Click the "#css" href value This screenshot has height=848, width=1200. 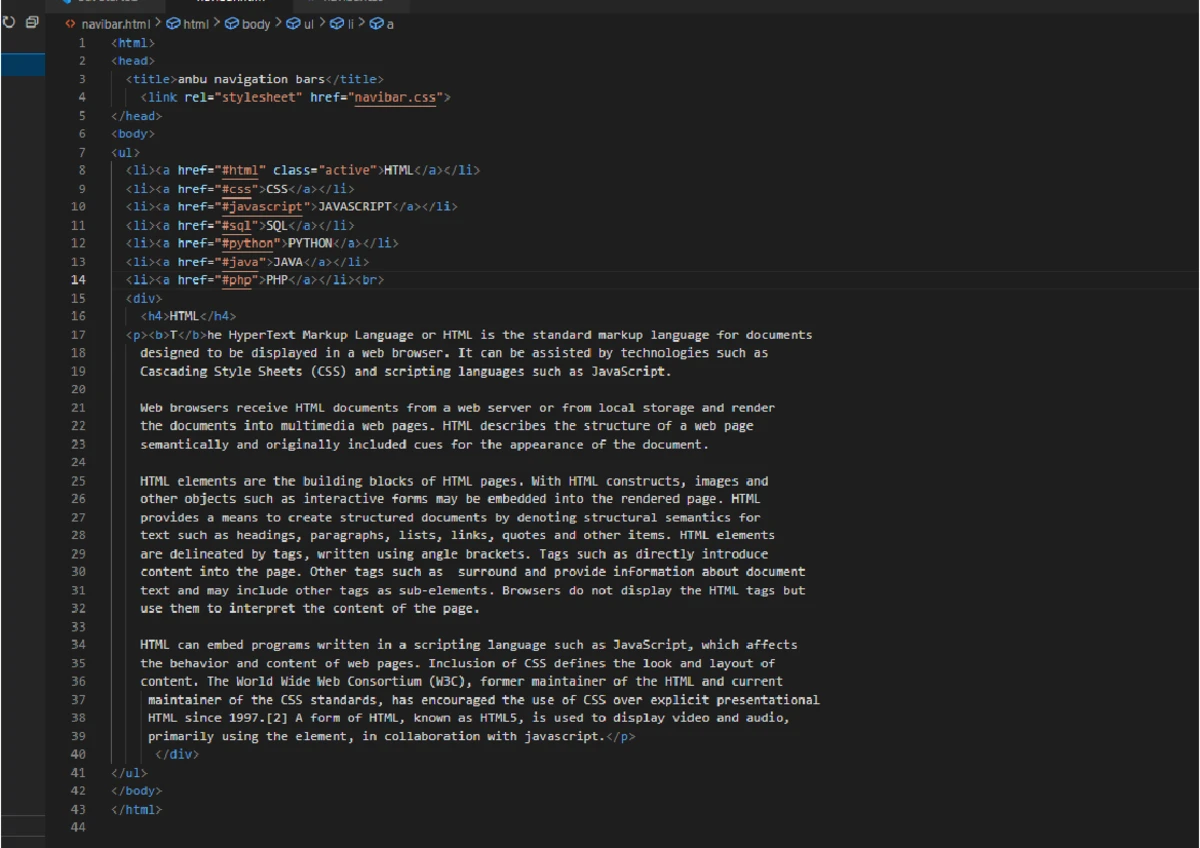(237, 188)
